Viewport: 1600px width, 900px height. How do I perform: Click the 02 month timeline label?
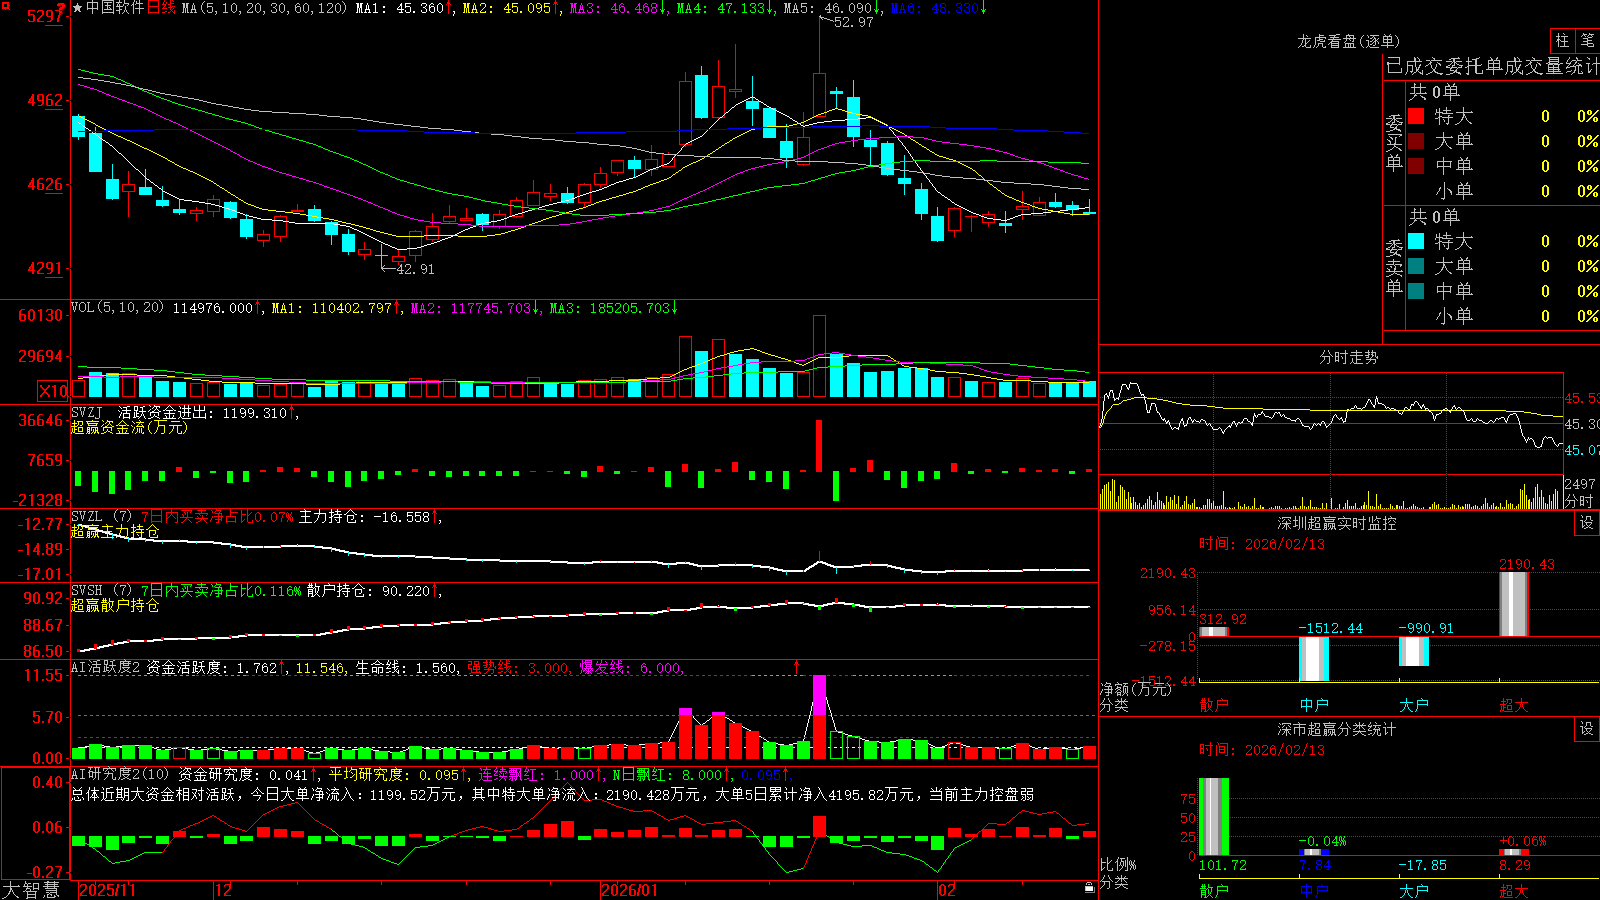[x=947, y=890]
